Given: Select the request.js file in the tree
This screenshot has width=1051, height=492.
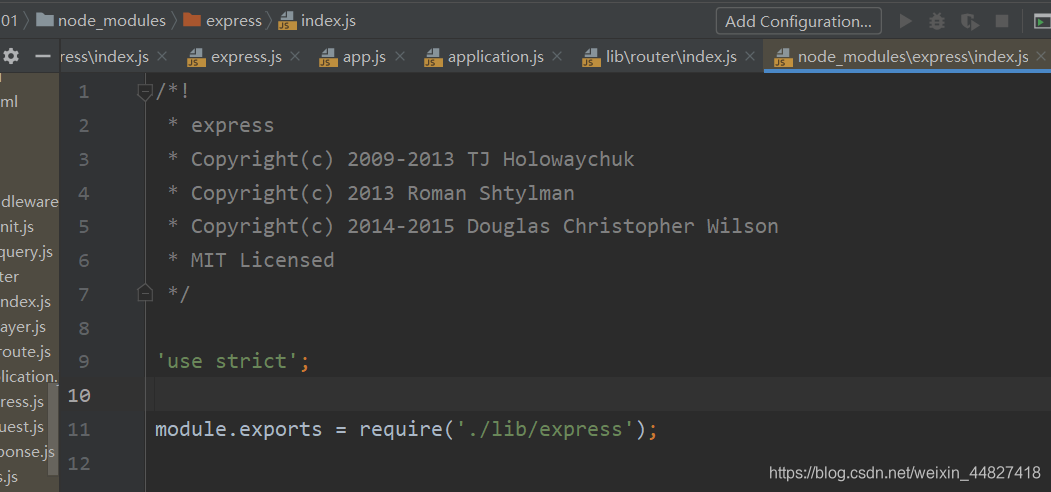Looking at the screenshot, I should coord(22,426).
